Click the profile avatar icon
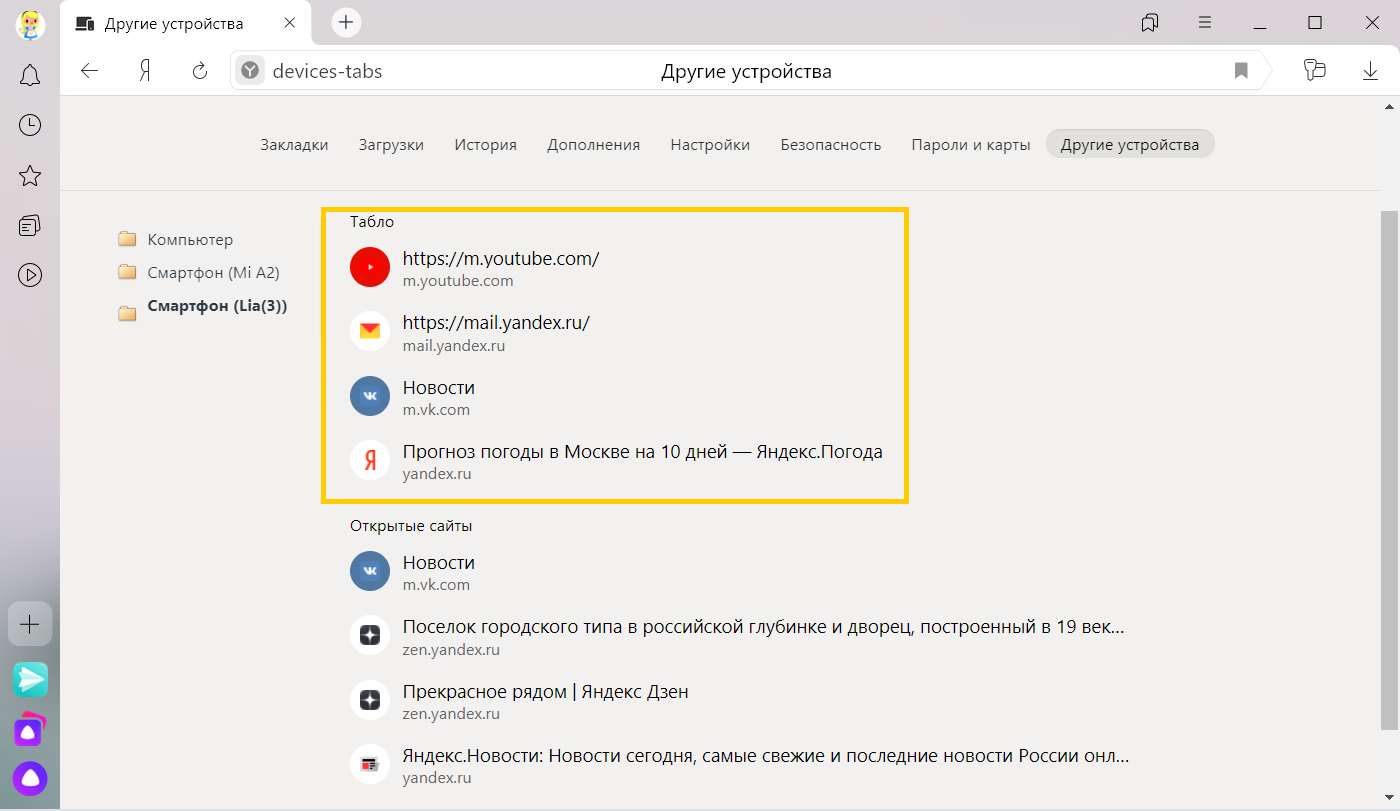 pyautogui.click(x=30, y=23)
